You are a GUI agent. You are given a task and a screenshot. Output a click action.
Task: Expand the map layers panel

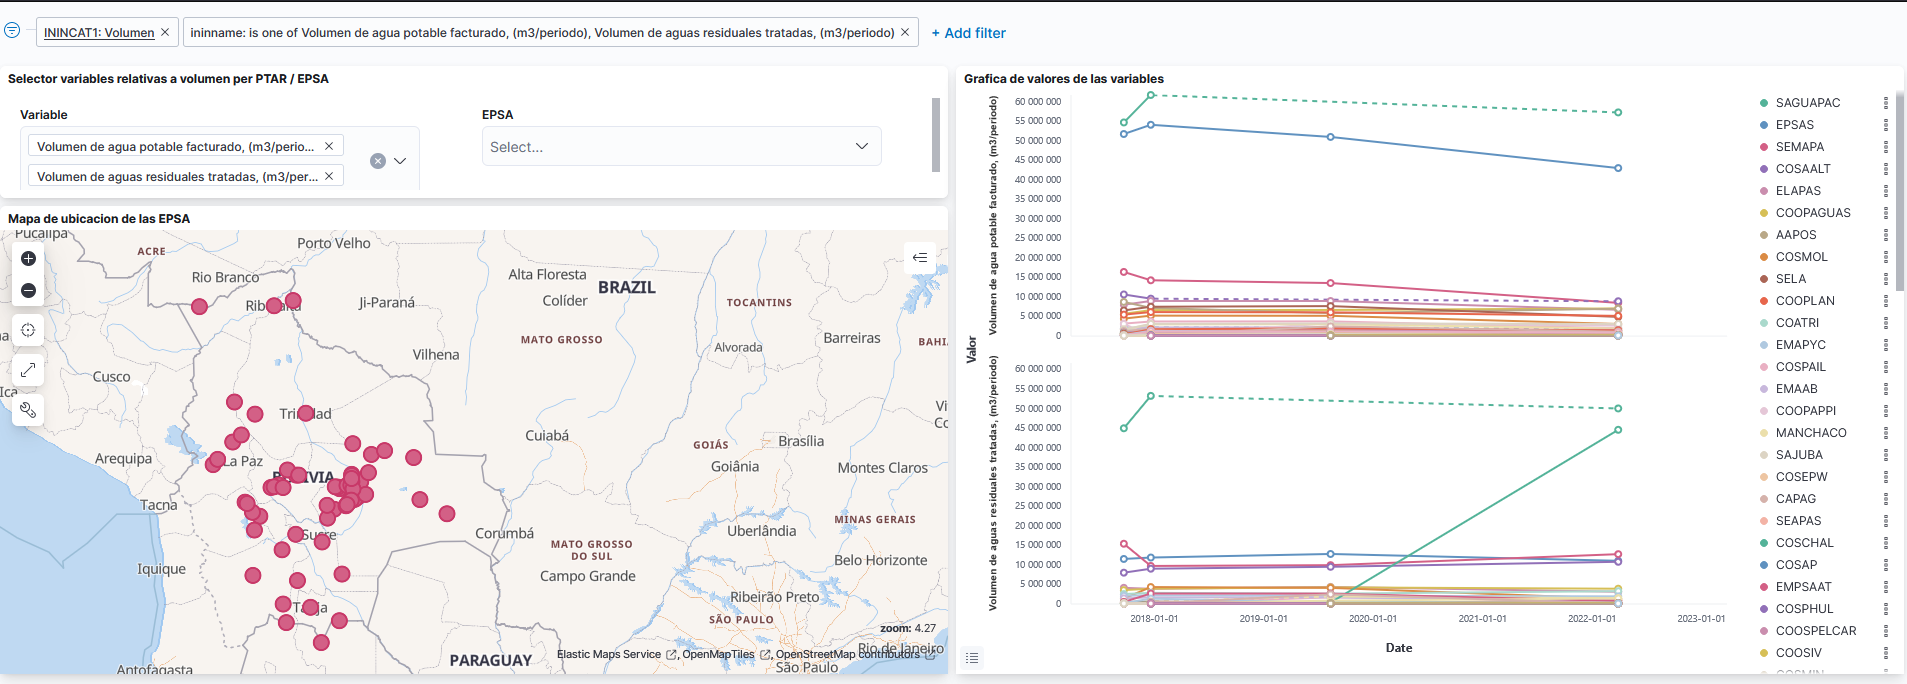(920, 258)
